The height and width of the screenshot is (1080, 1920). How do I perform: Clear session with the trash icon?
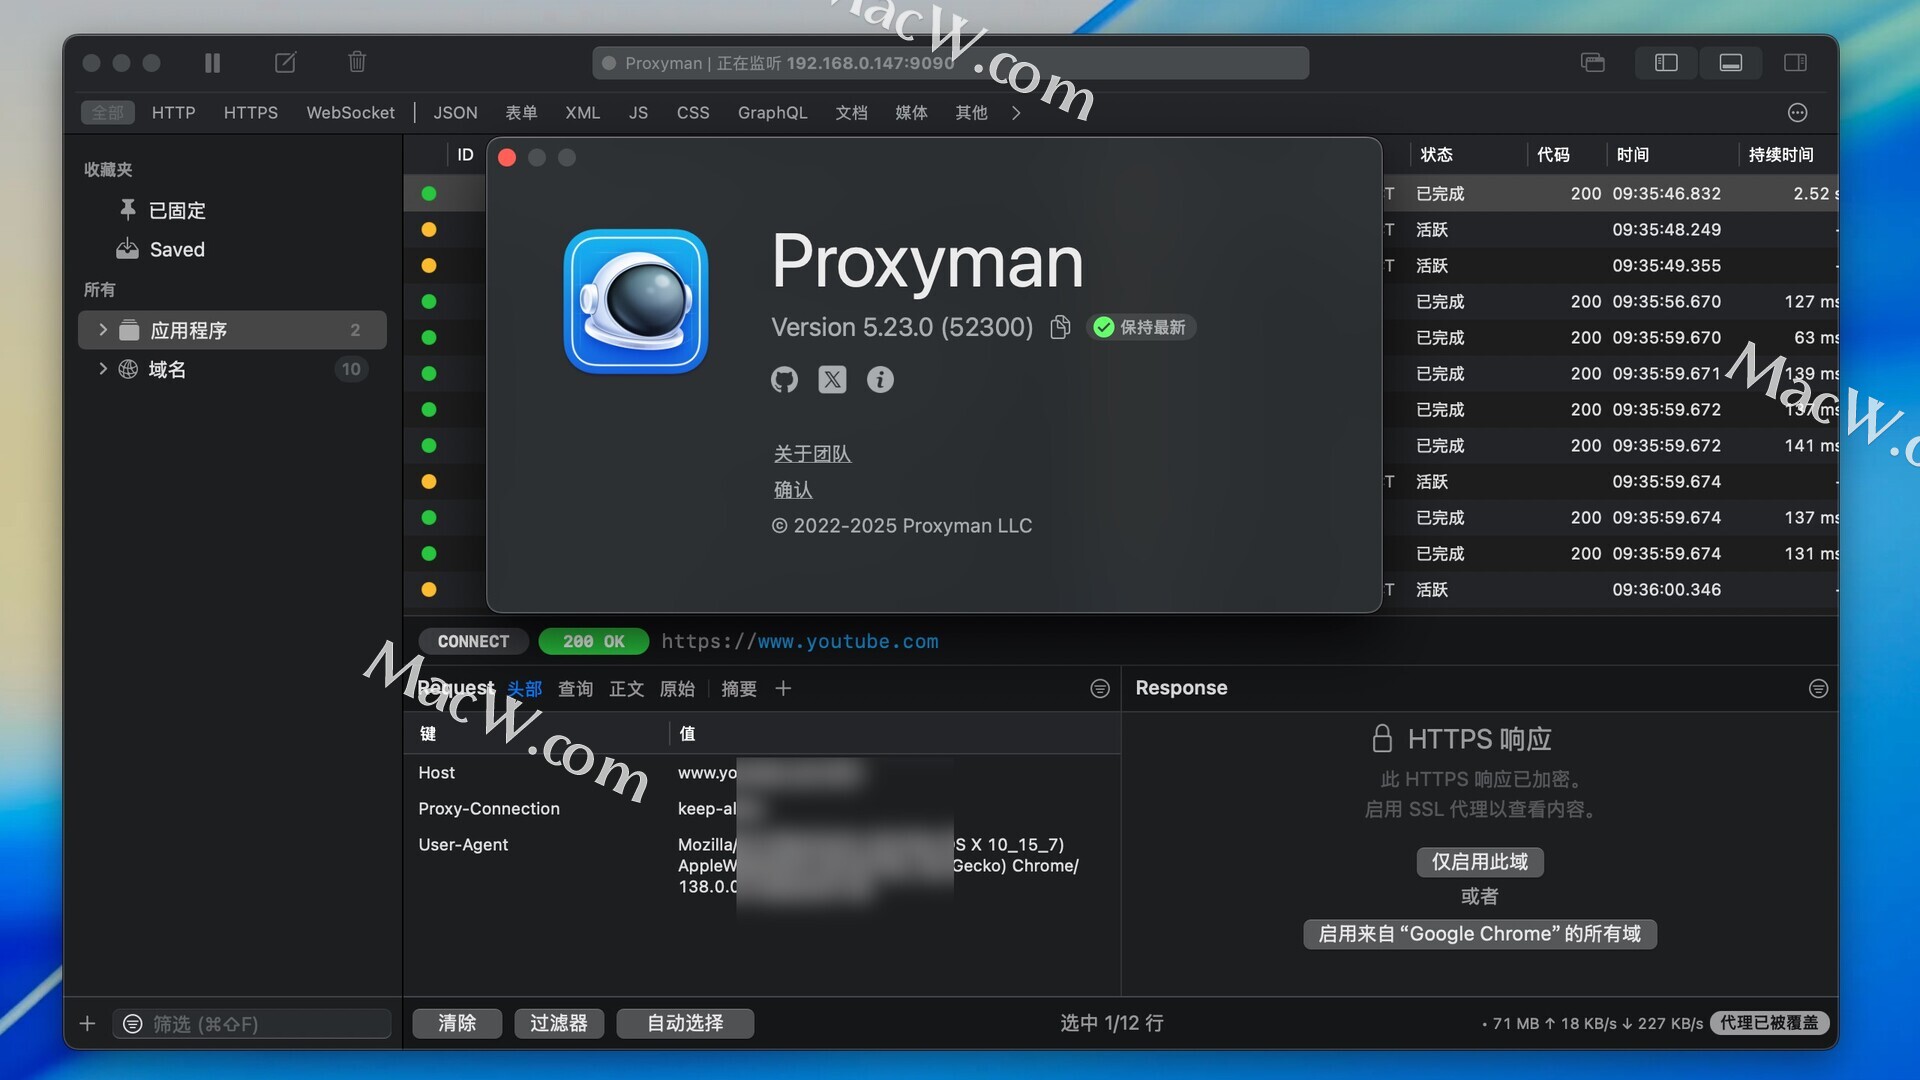pyautogui.click(x=357, y=62)
